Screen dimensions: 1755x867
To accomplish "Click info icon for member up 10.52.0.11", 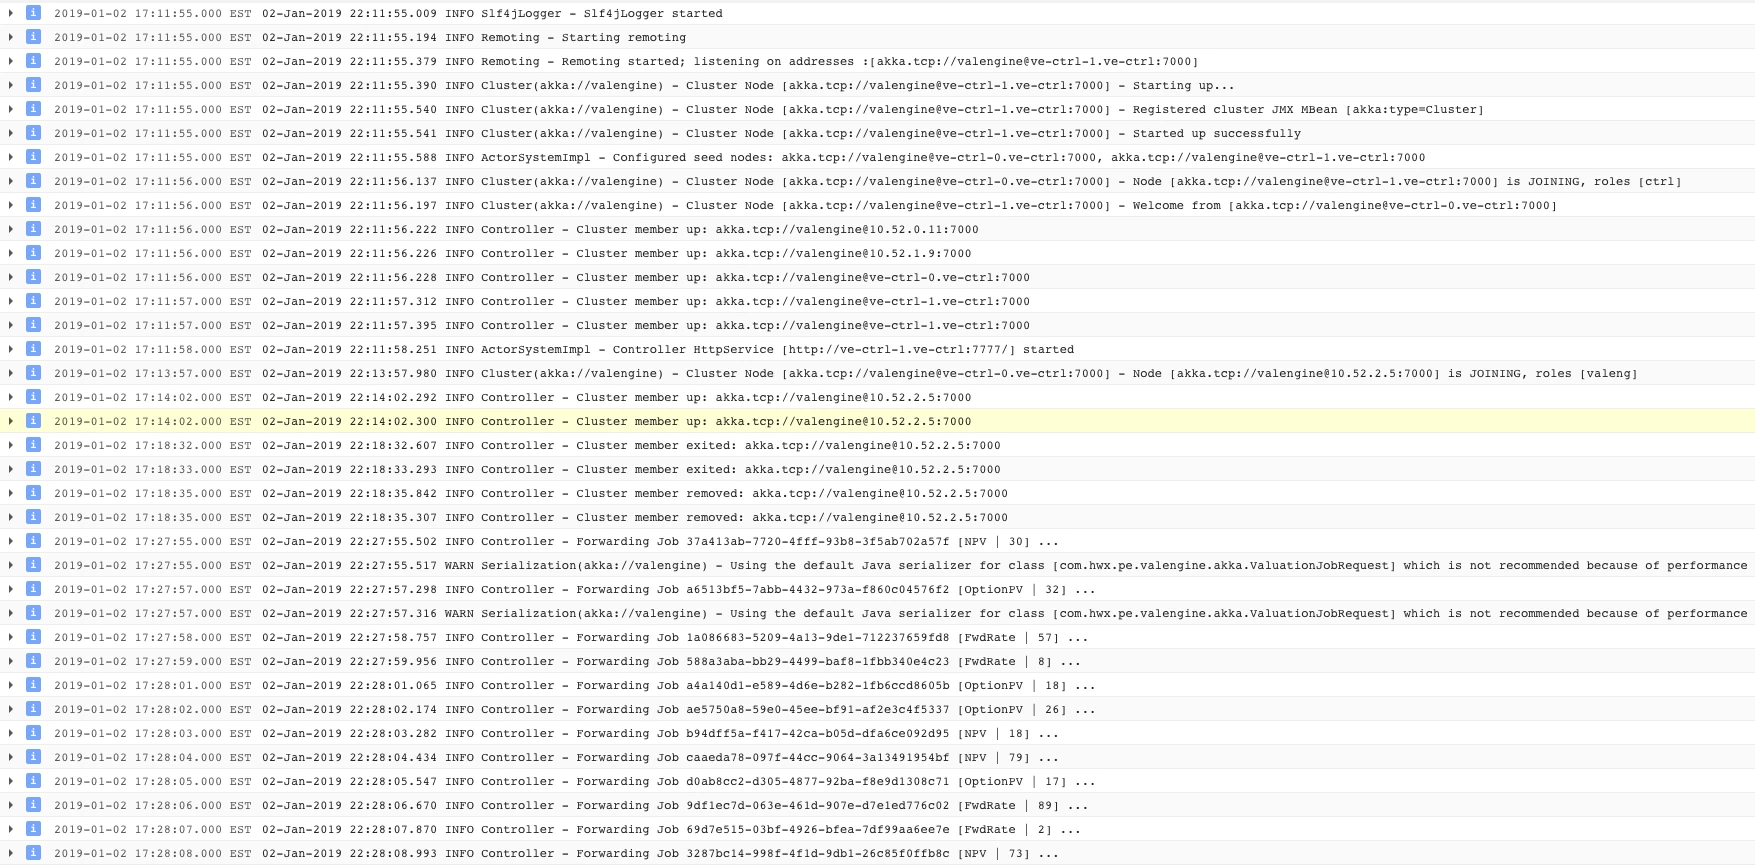I will click(33, 229).
